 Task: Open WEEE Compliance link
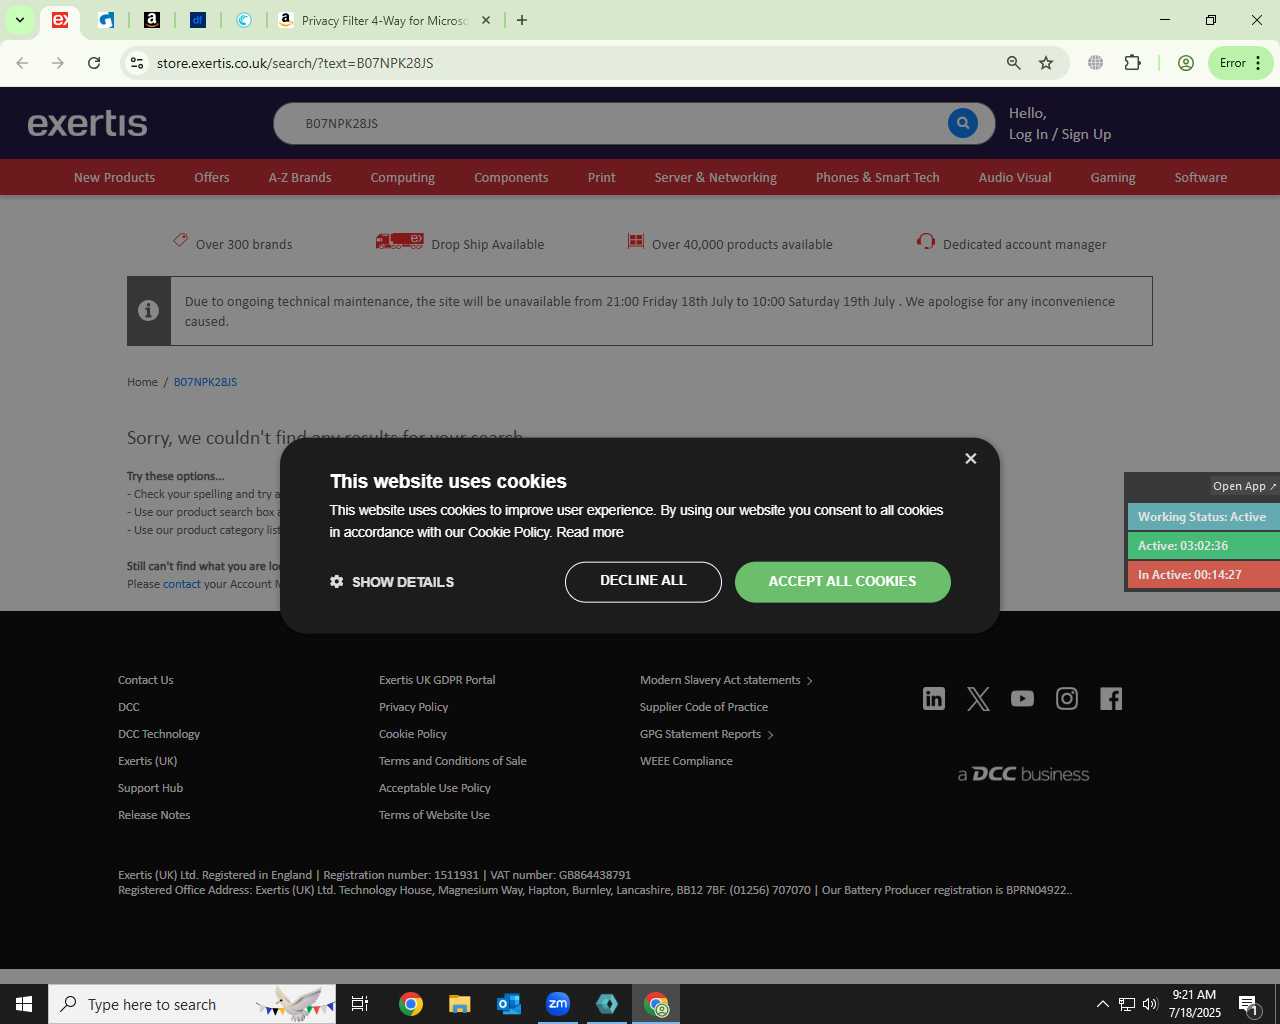click(x=686, y=761)
